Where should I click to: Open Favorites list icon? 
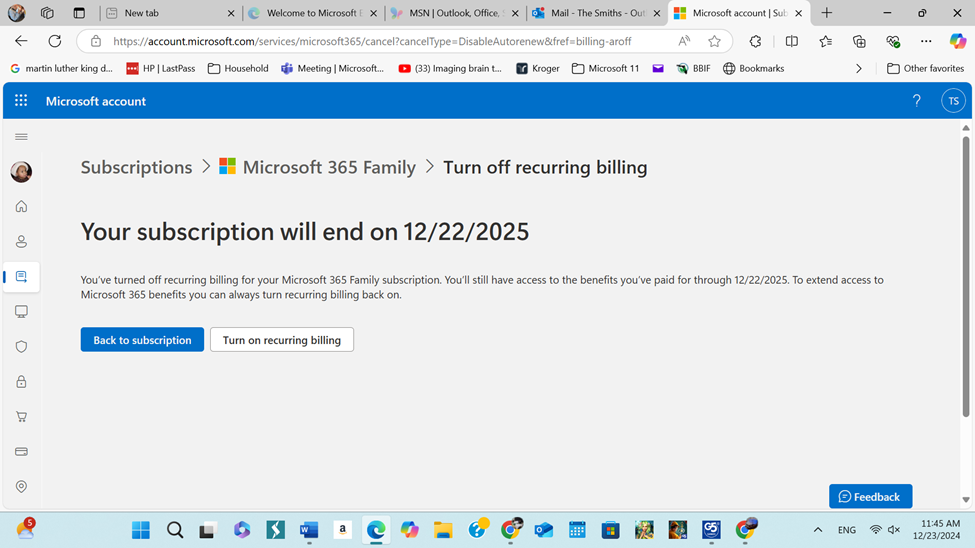(x=825, y=41)
